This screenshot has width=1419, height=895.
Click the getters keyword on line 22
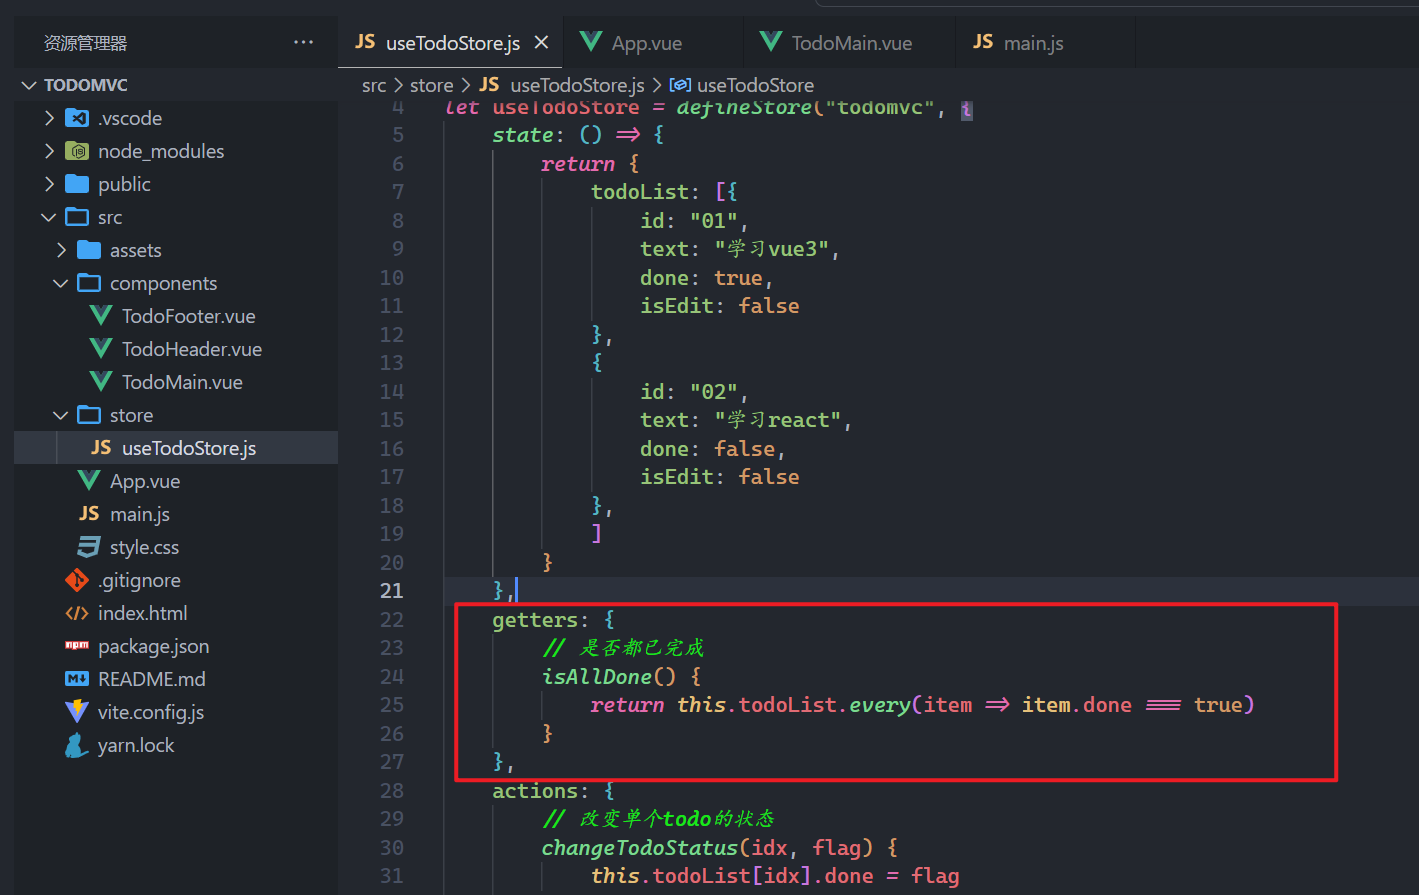(534, 620)
